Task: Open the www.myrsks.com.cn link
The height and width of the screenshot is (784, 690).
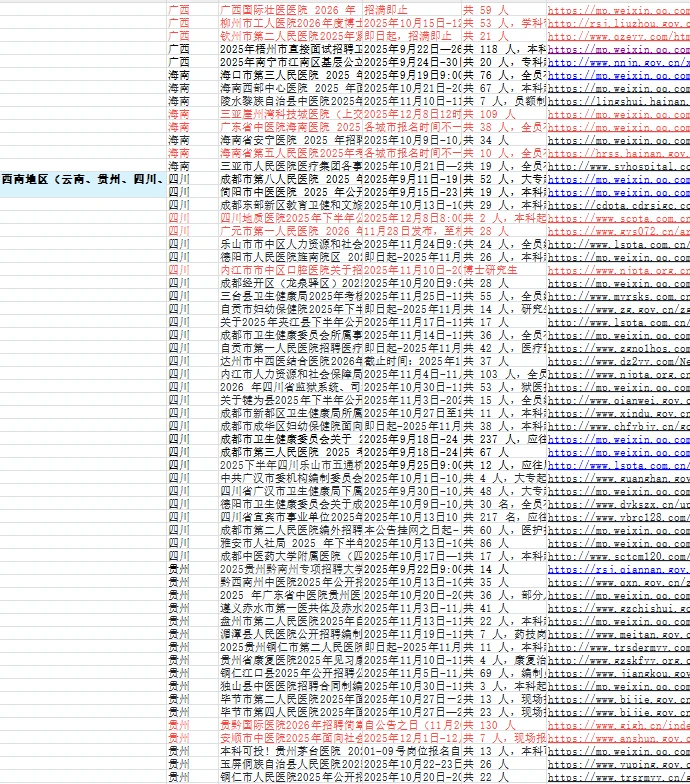Action: [618, 296]
